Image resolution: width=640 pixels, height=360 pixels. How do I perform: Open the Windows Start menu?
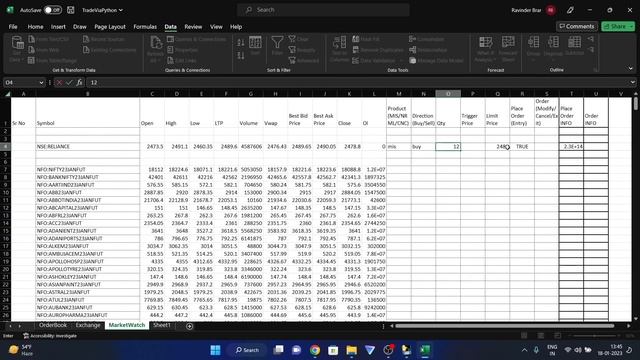[x=216, y=350]
